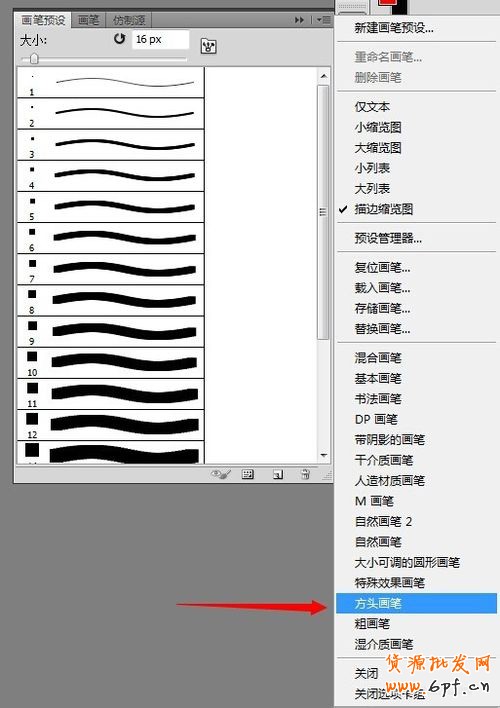Load the 带阴影的画笔 brush set
Viewport: 500px width, 708px height.
(x=389, y=439)
